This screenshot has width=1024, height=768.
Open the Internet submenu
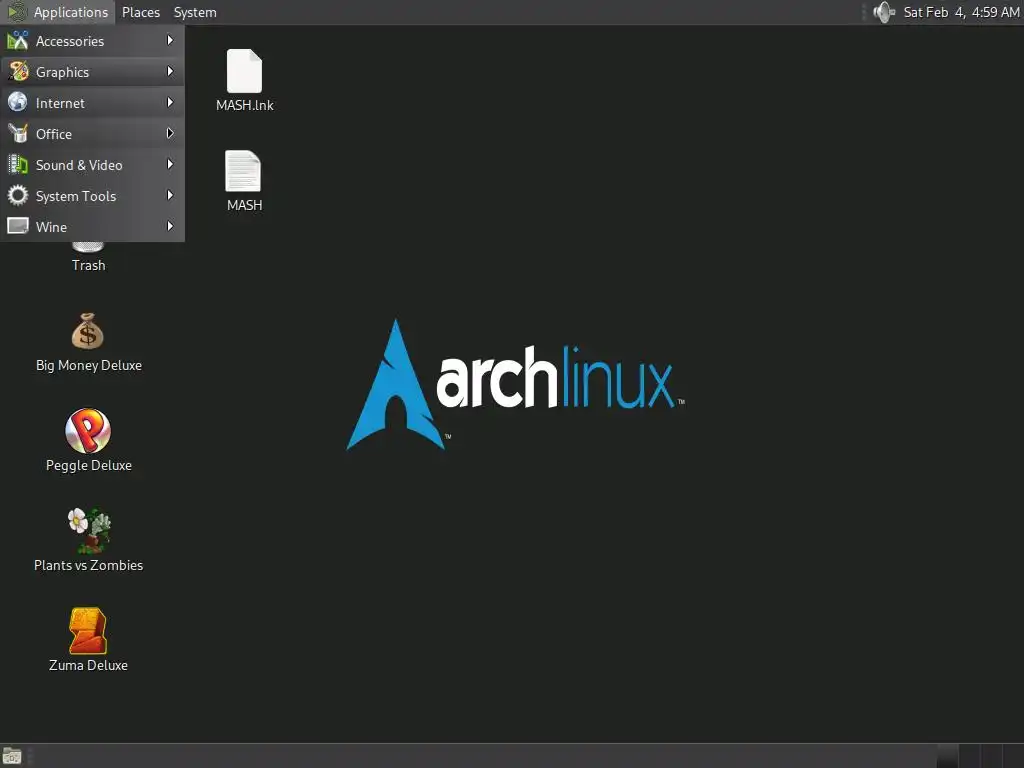pyautogui.click(x=92, y=103)
